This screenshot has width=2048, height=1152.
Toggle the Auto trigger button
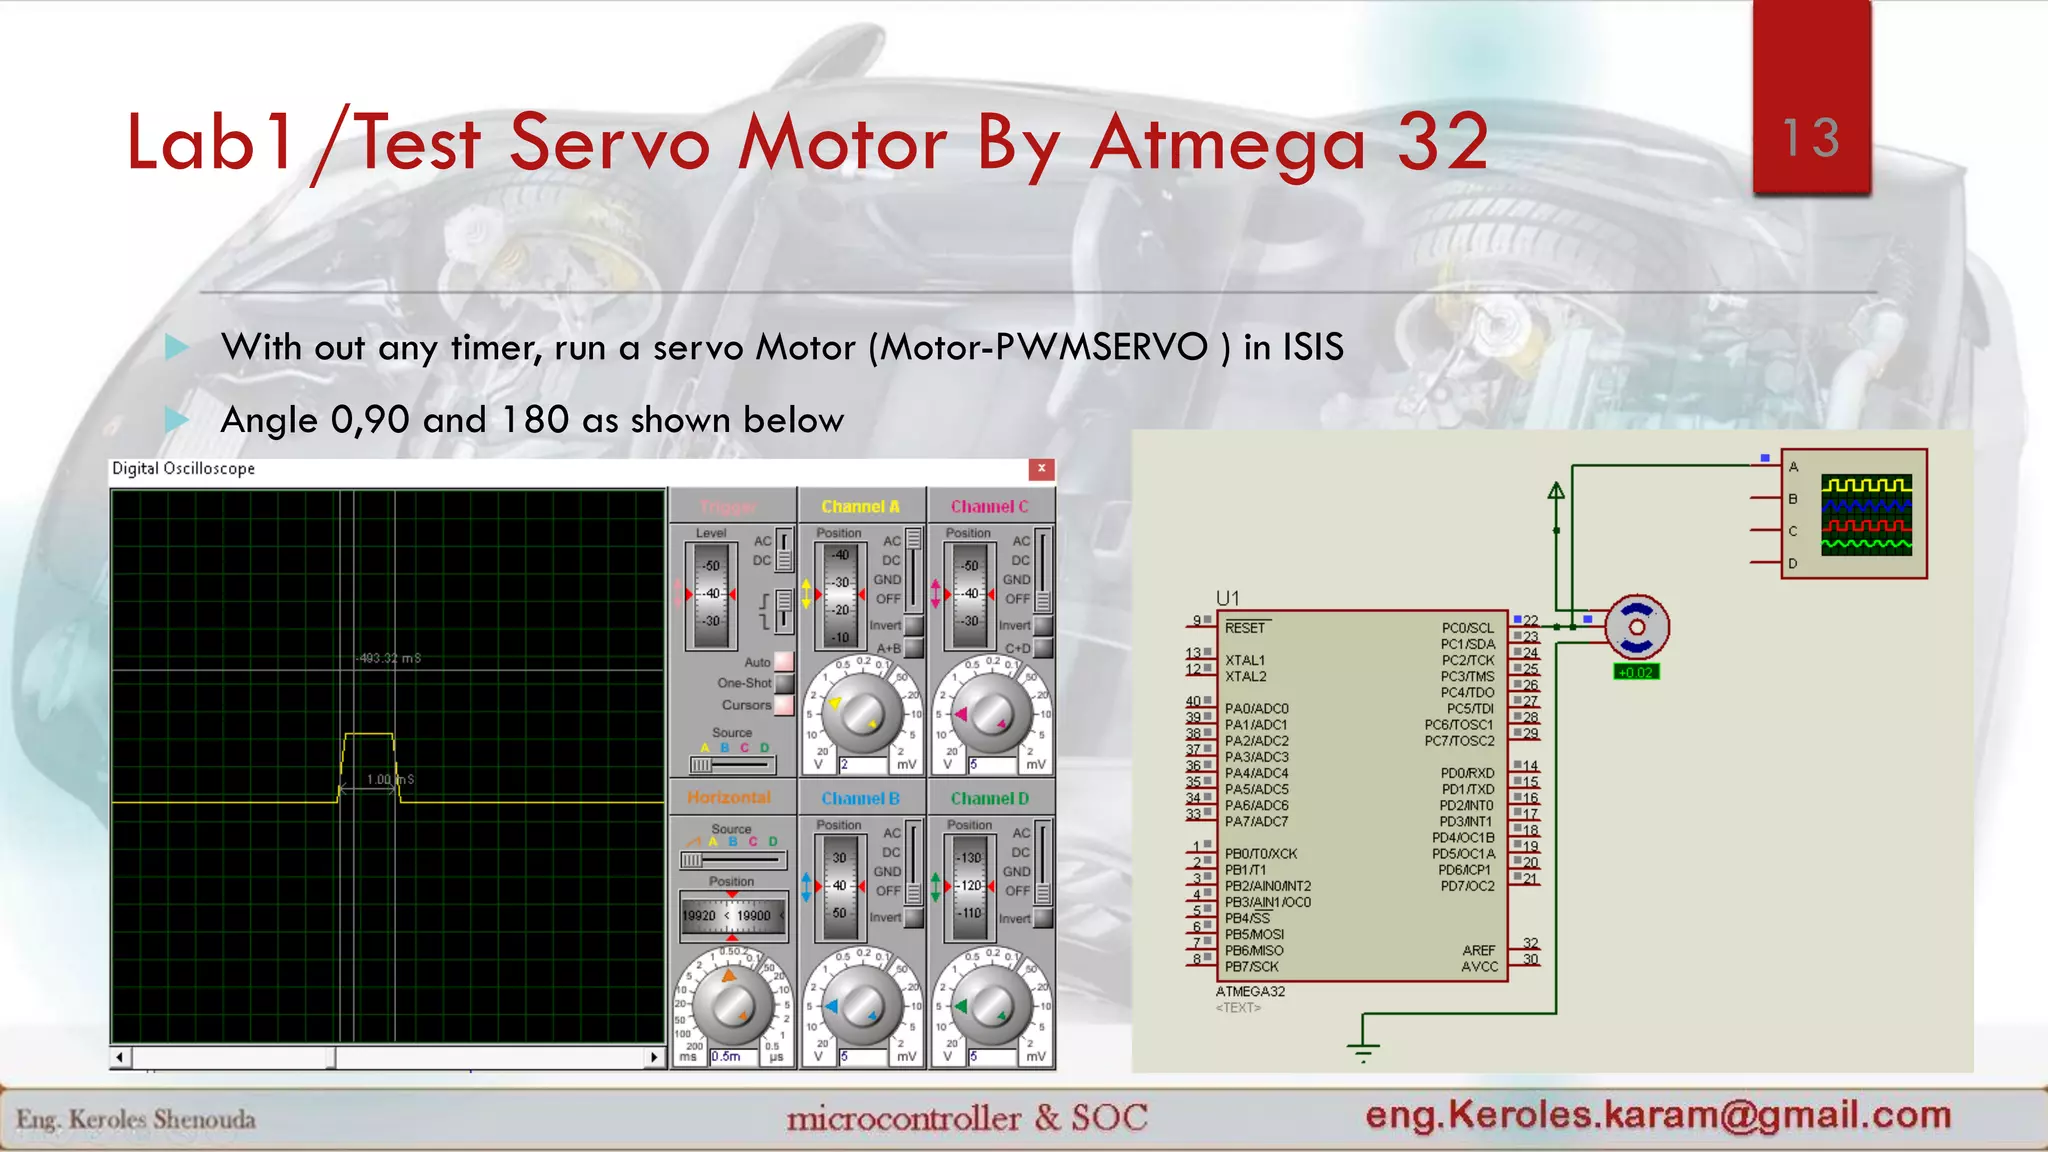(x=784, y=661)
